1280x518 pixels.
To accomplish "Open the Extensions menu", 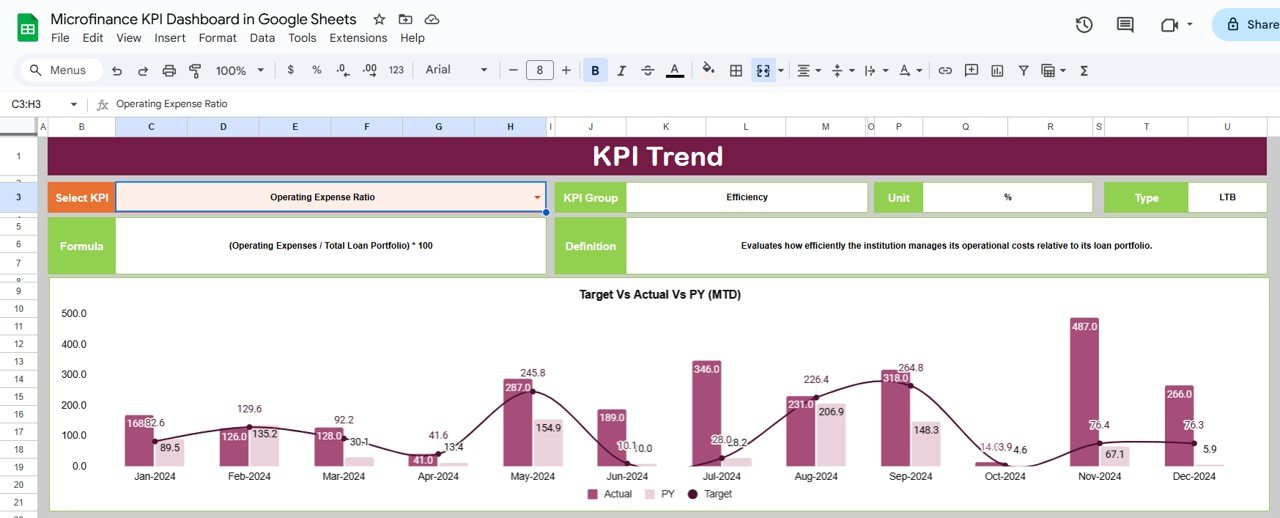I will click(358, 38).
